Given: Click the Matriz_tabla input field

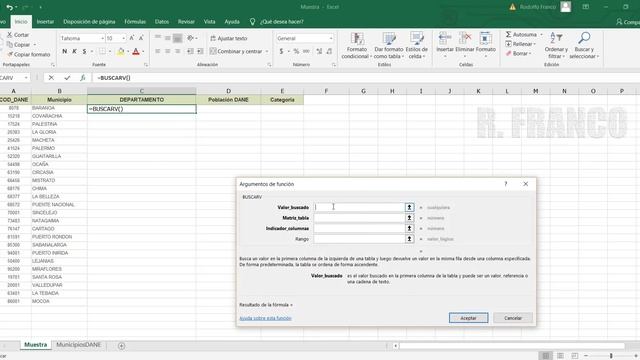Looking at the screenshot, I should tap(359, 218).
